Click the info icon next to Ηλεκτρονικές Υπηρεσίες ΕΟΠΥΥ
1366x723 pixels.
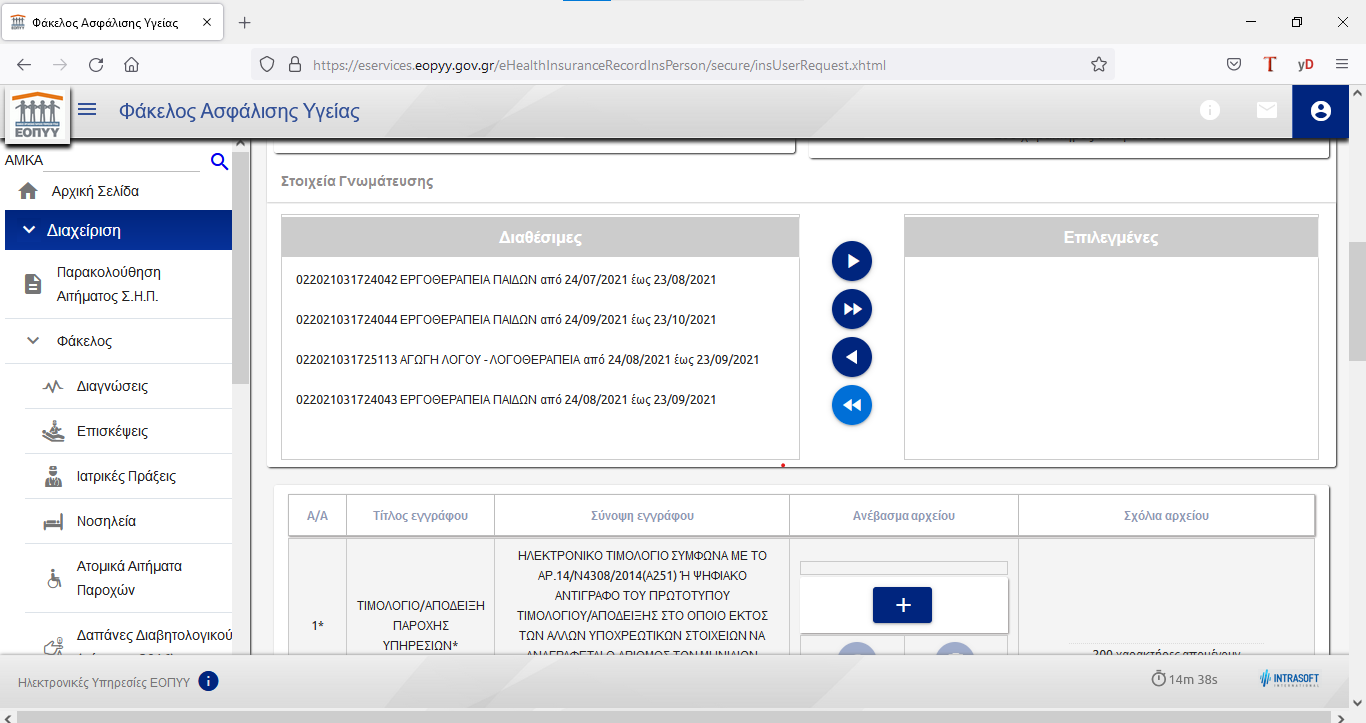(208, 682)
